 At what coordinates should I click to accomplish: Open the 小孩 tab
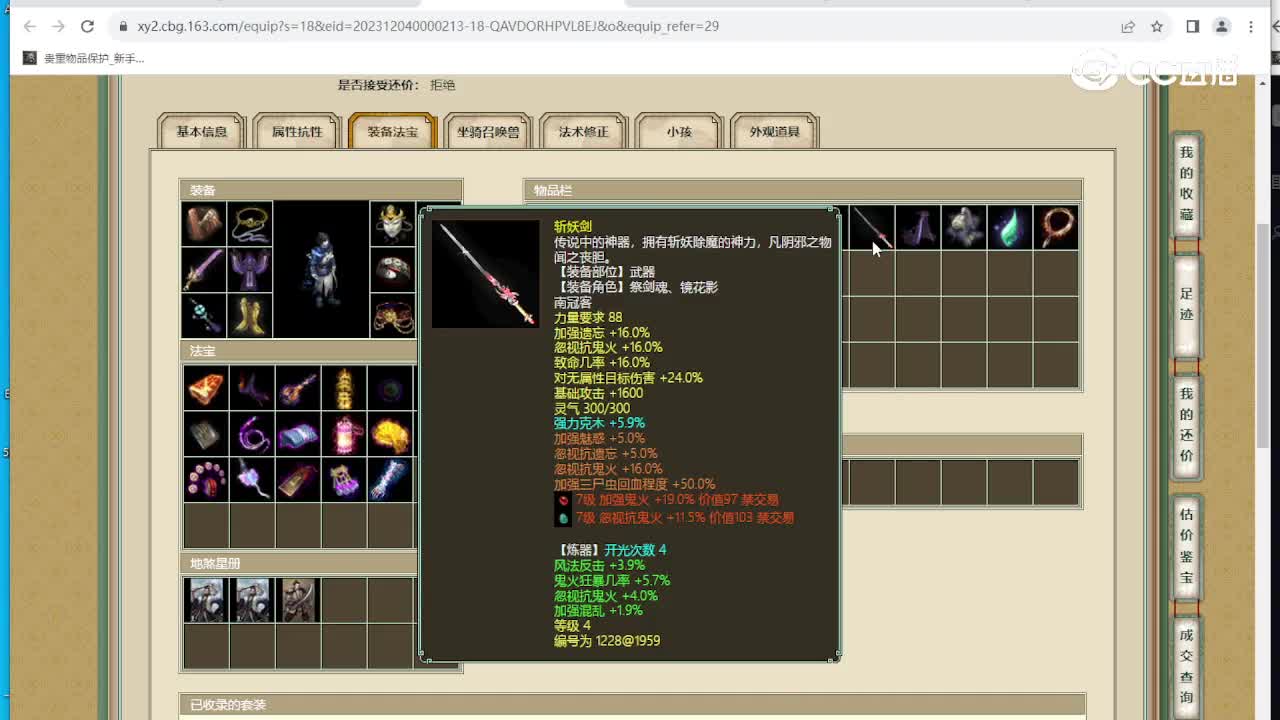[x=679, y=131]
